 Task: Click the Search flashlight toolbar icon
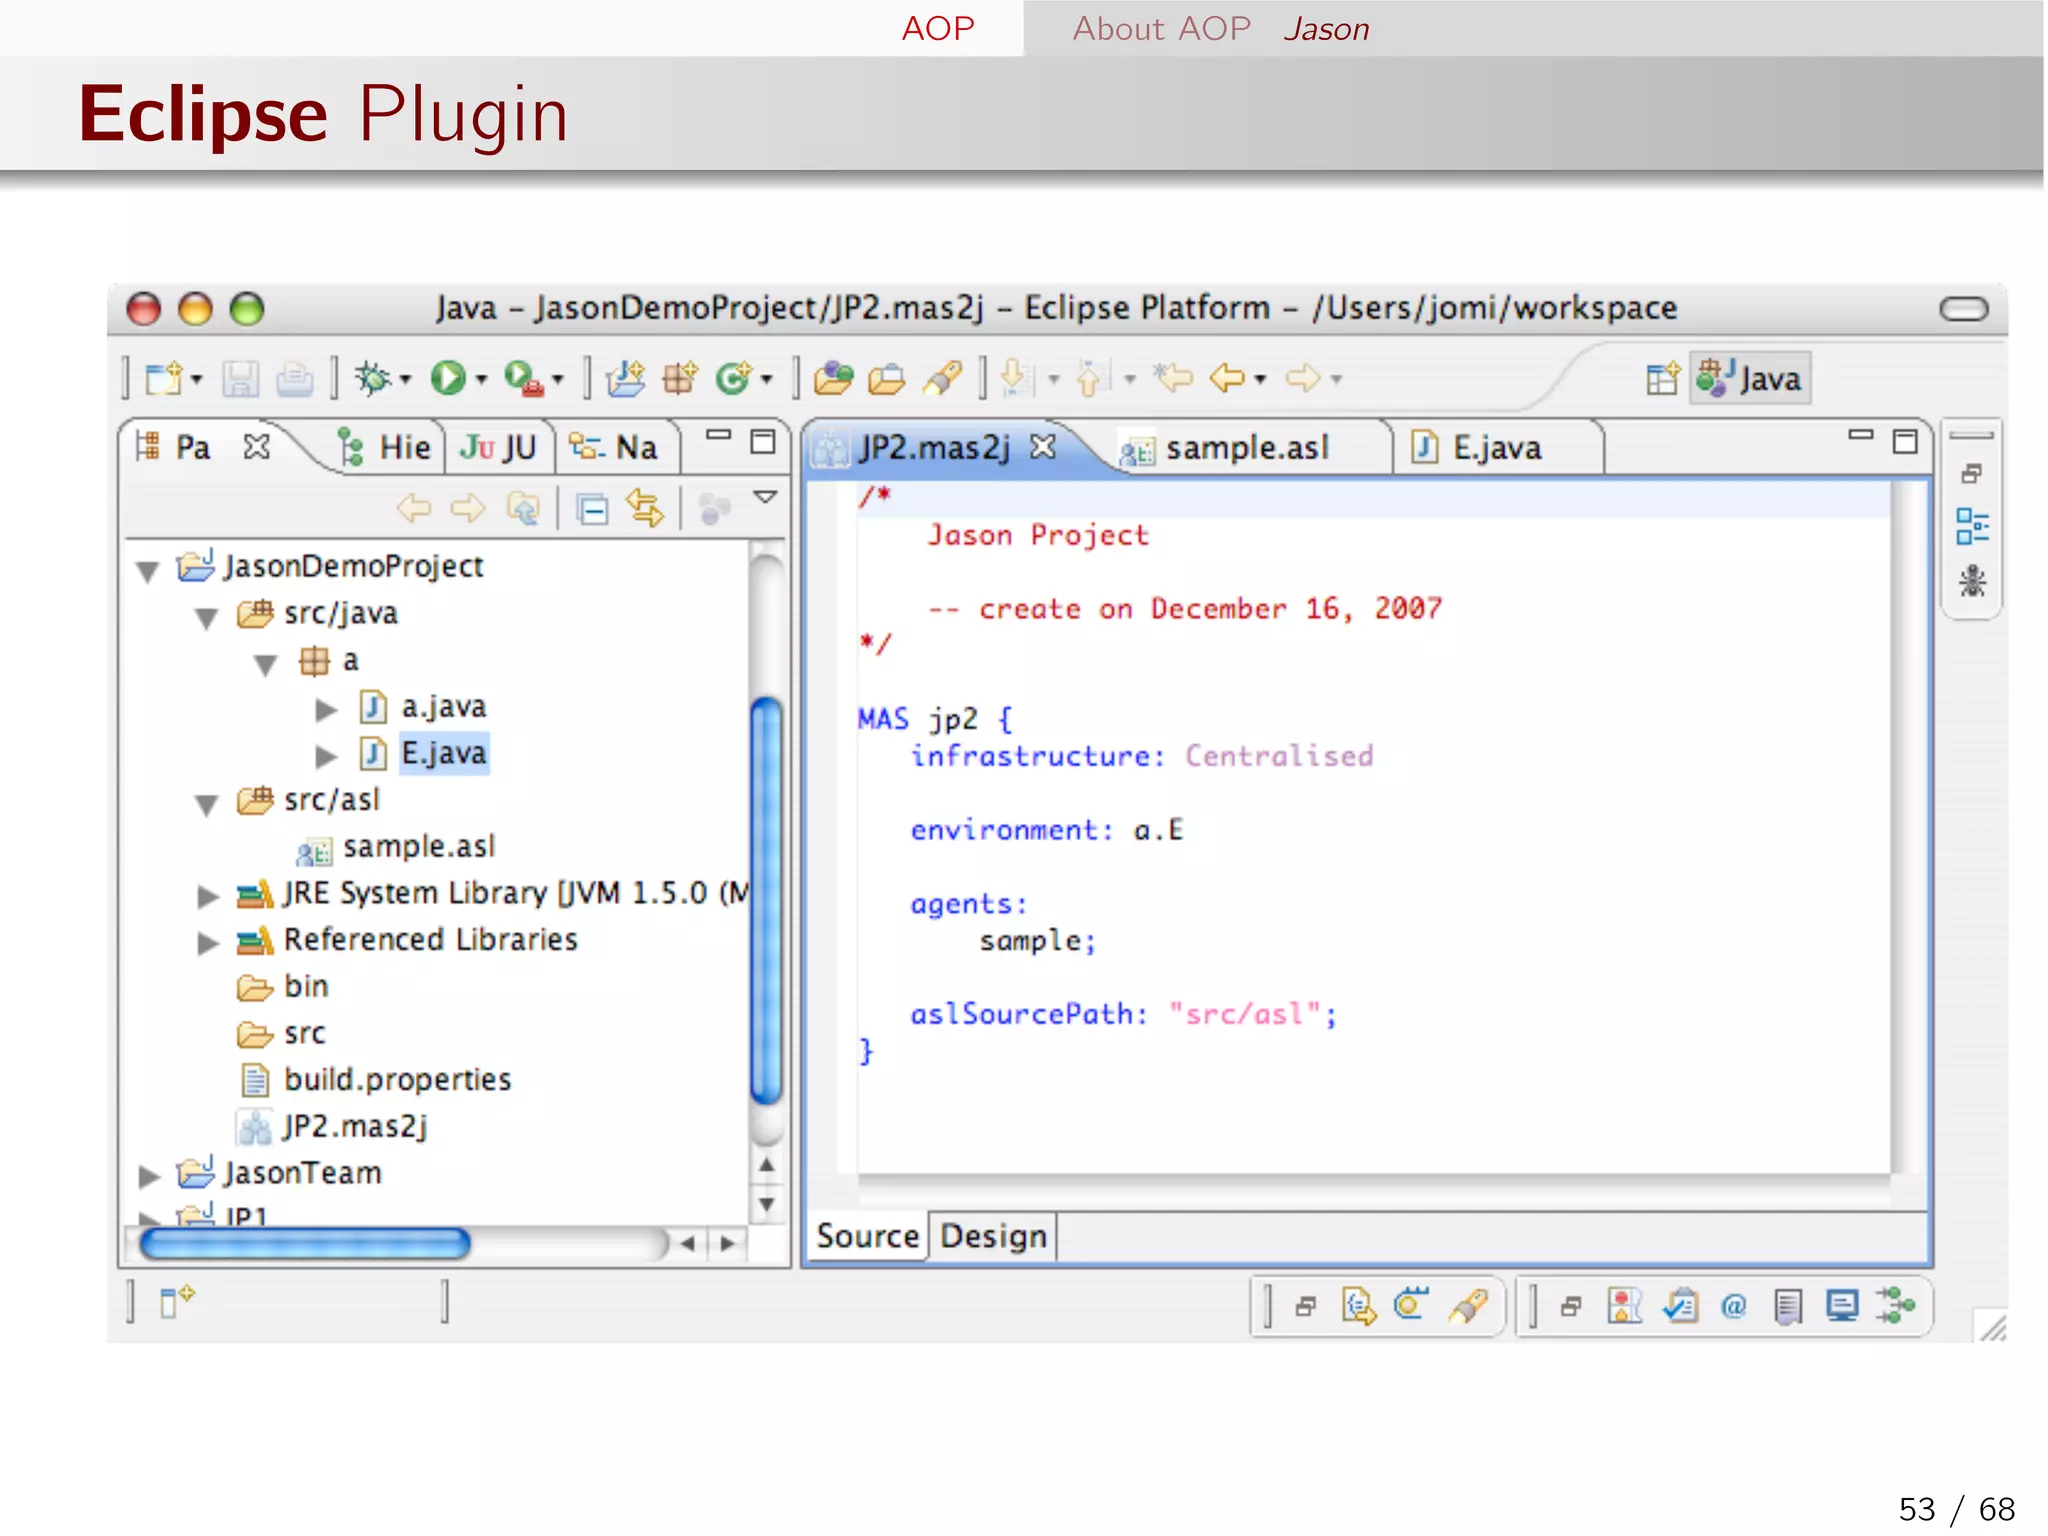tap(941, 378)
